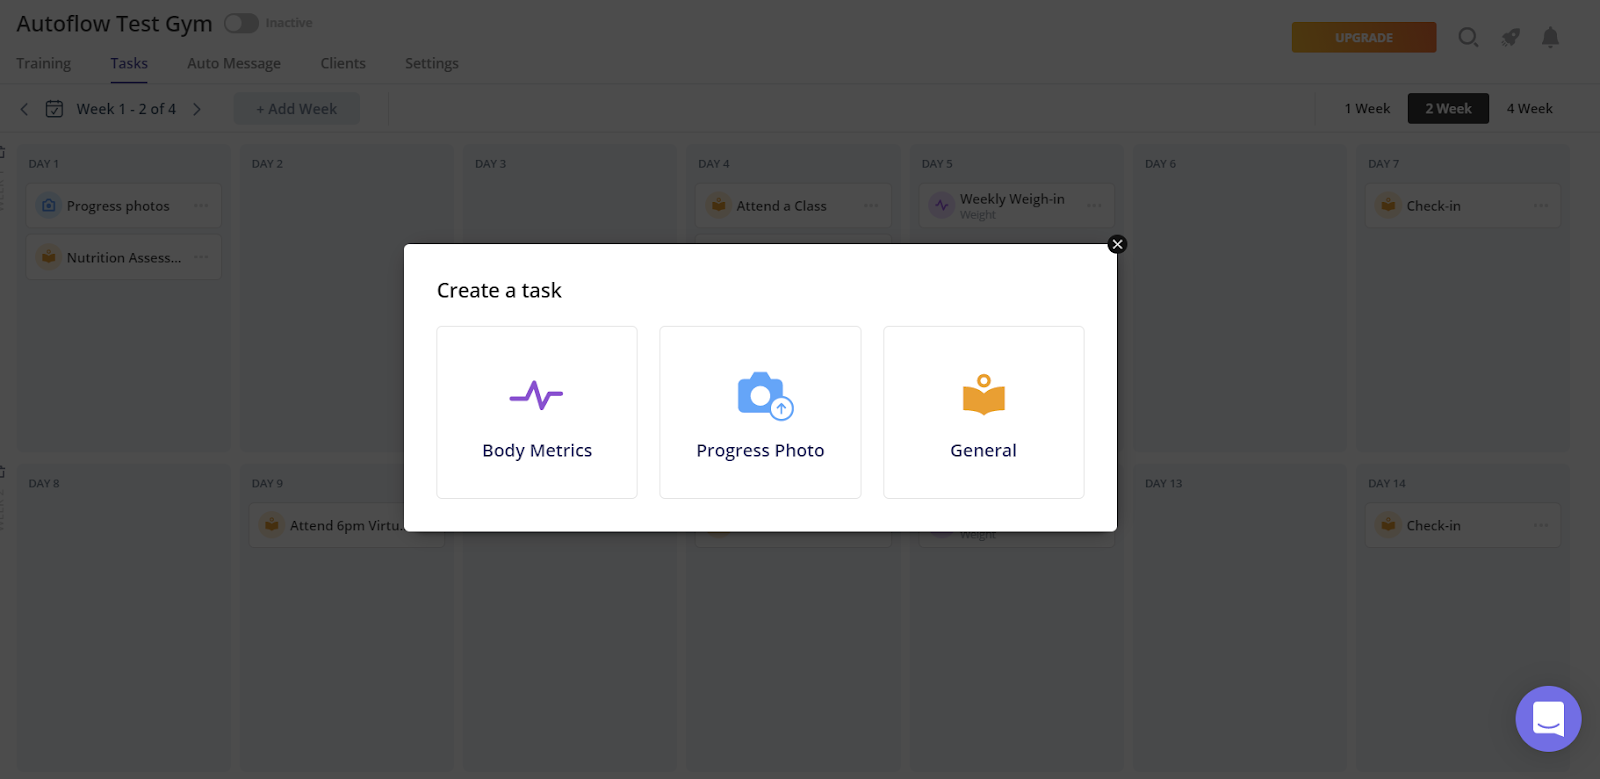
Task: Click the DAY 2 column header
Action: pos(267,164)
